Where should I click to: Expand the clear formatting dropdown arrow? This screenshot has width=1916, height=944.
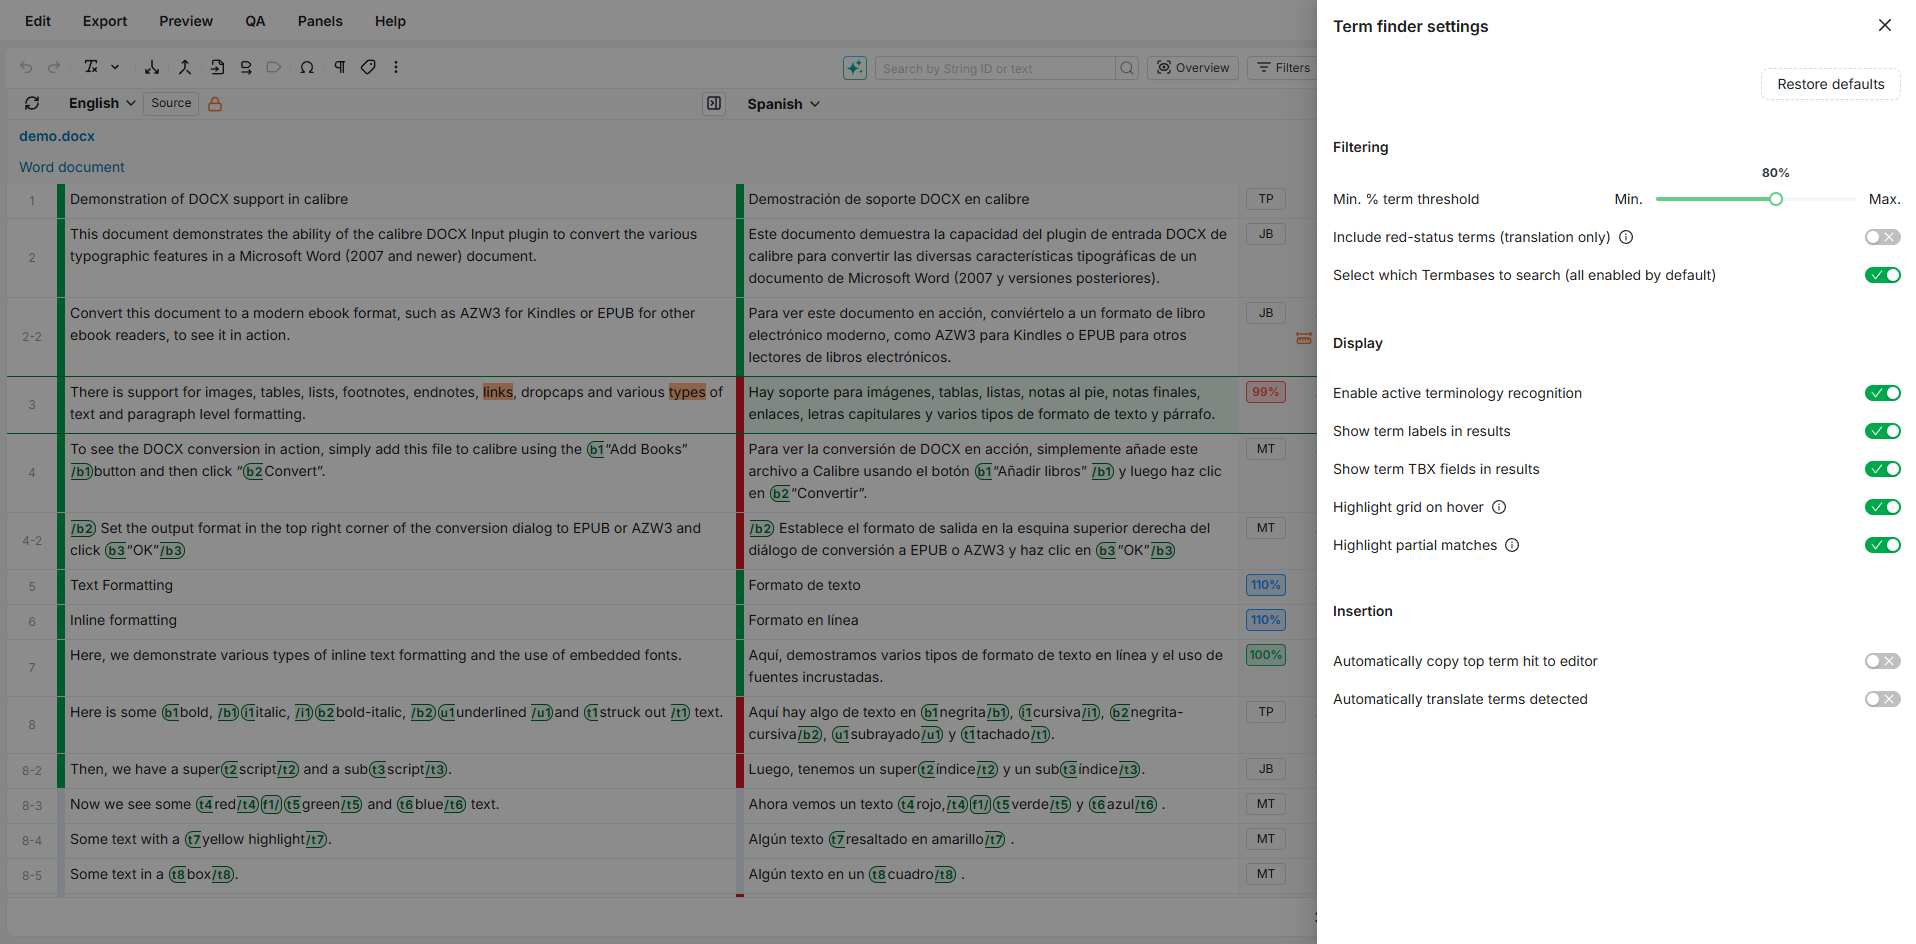[x=115, y=67]
